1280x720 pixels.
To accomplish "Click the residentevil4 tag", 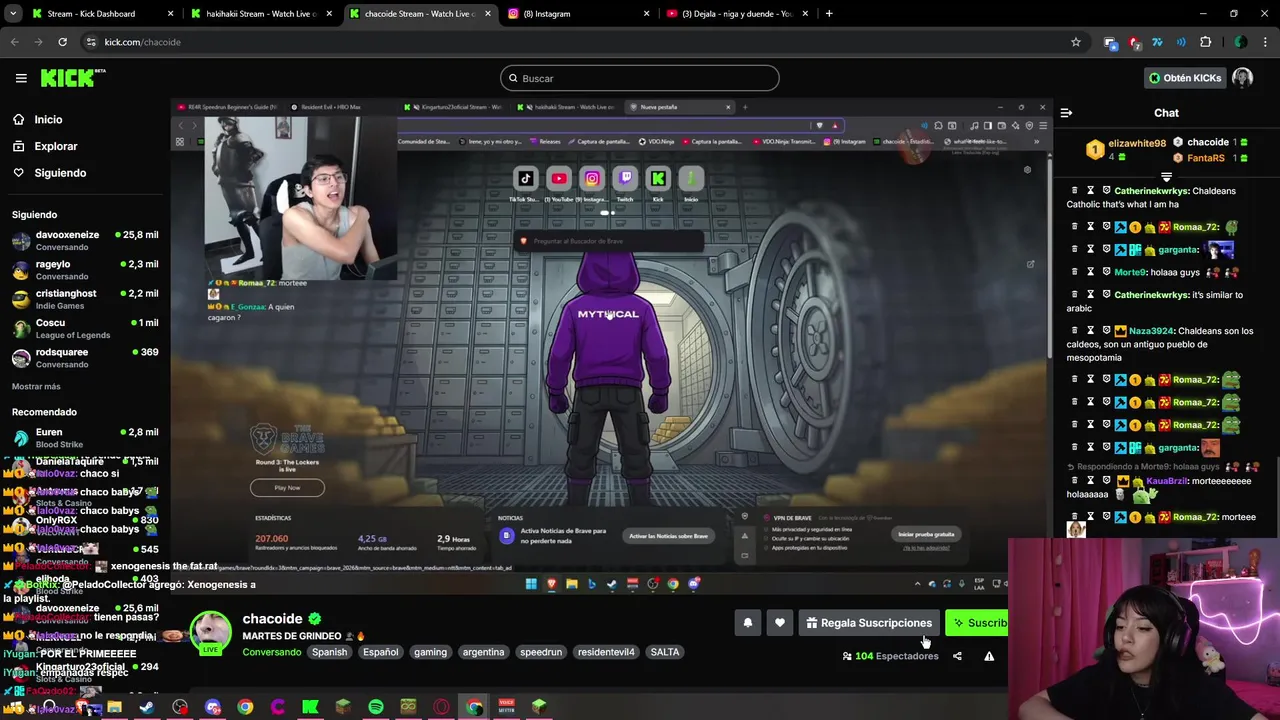I will [606, 652].
